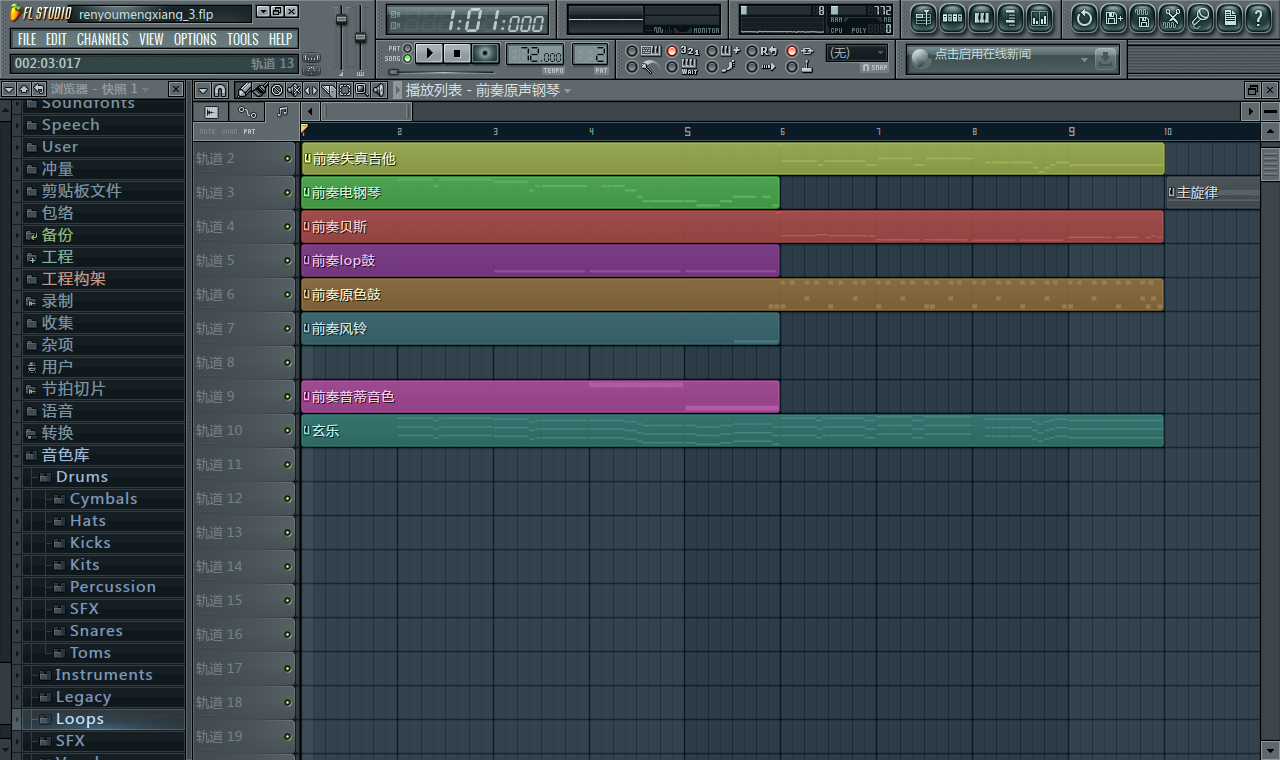This screenshot has height=760, width=1280.
Task: Click the 备份 folder in browser
Action: click(x=57, y=235)
